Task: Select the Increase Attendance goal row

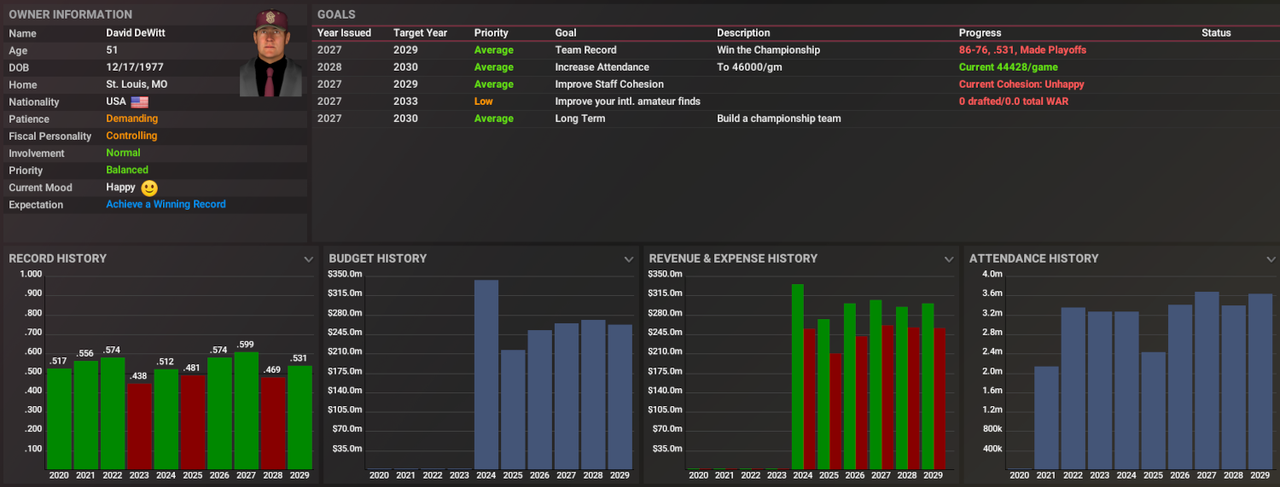Action: click(794, 67)
